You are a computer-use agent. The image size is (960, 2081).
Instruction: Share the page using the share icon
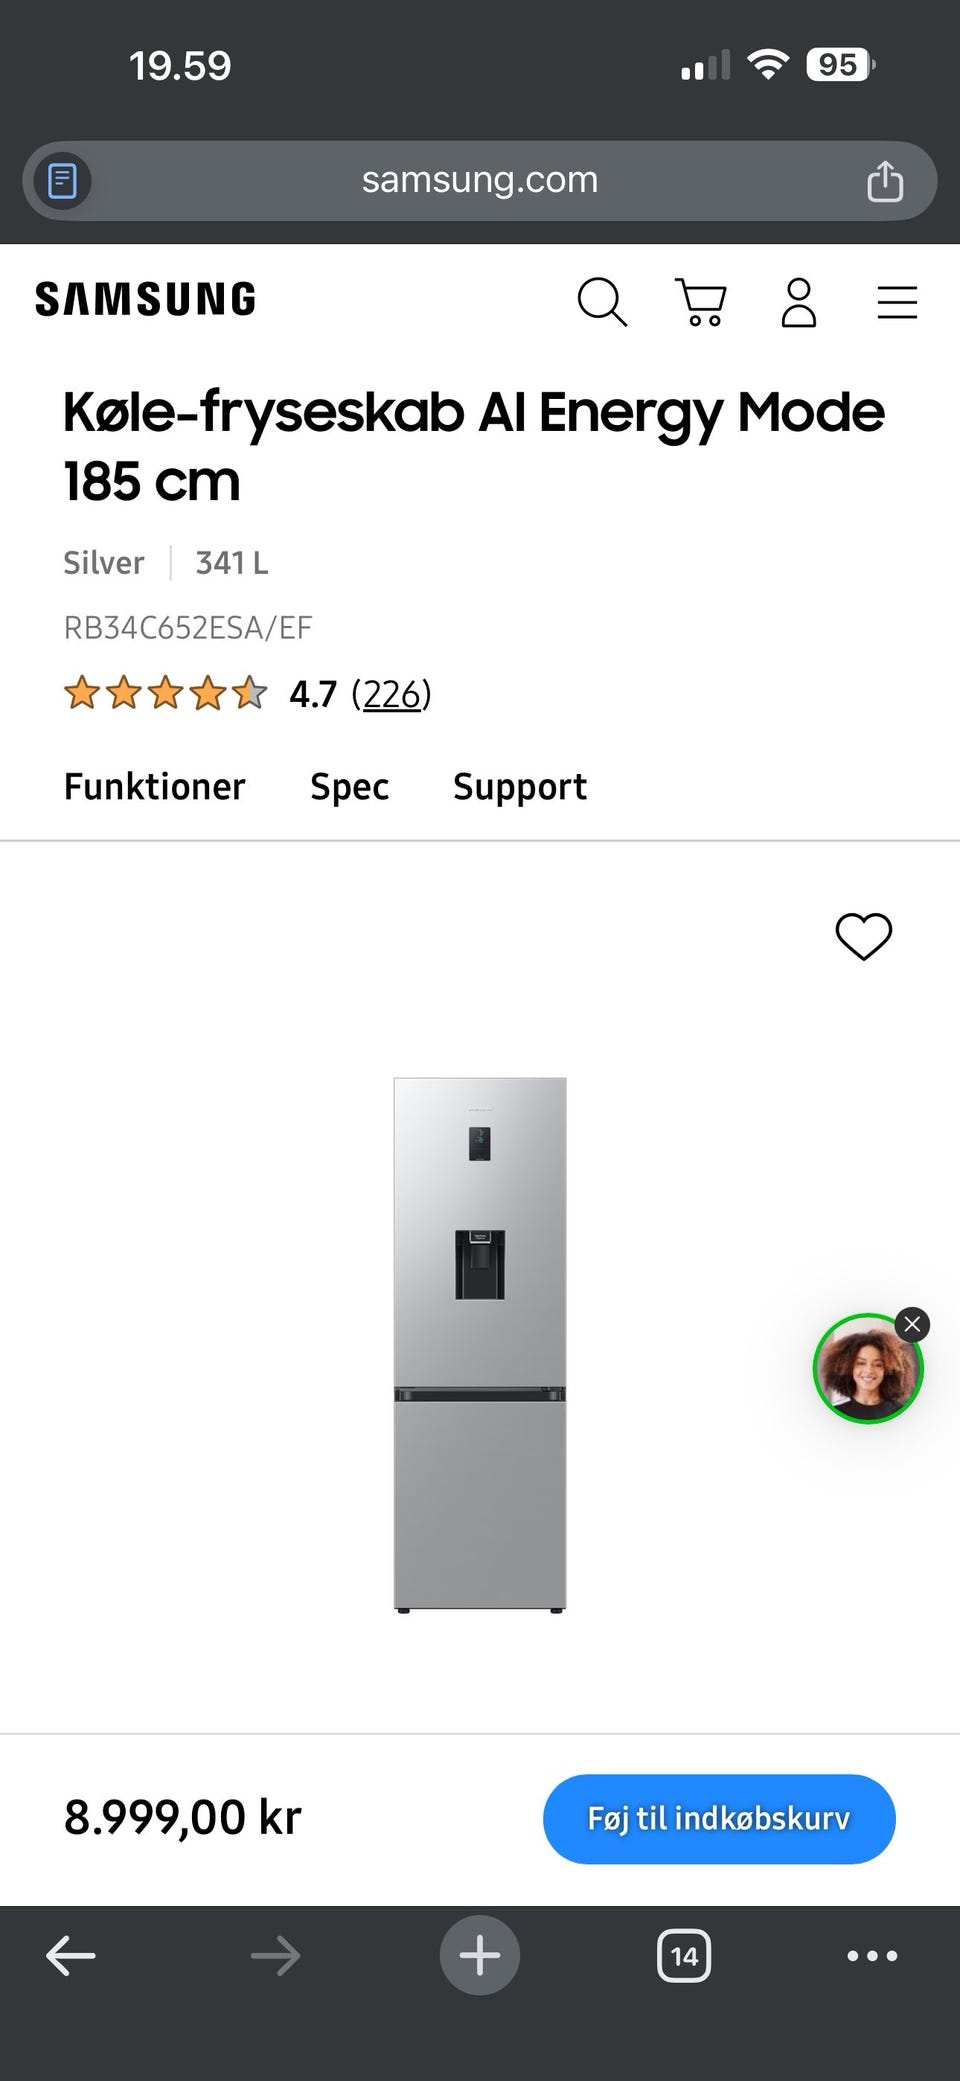(884, 181)
